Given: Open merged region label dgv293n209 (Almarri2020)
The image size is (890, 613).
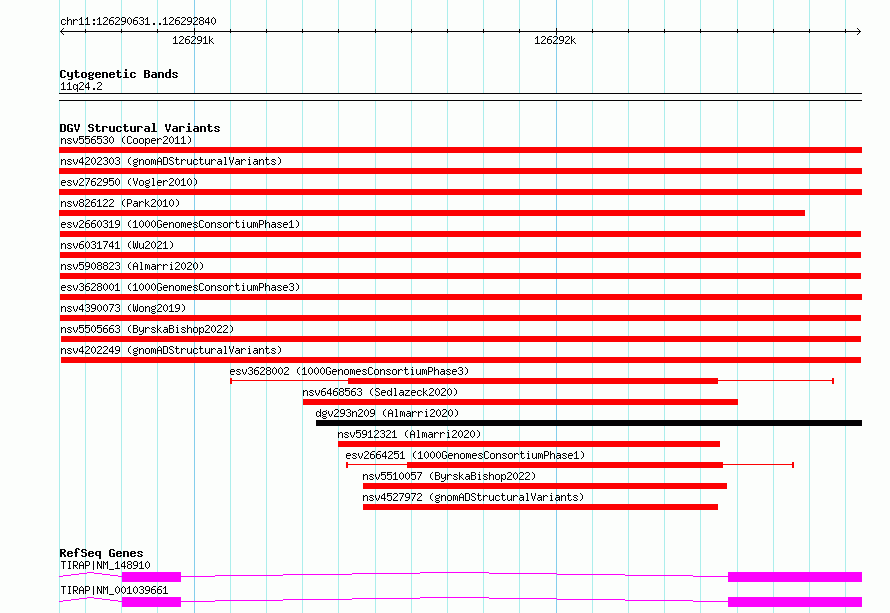Looking at the screenshot, I should click(x=387, y=413).
